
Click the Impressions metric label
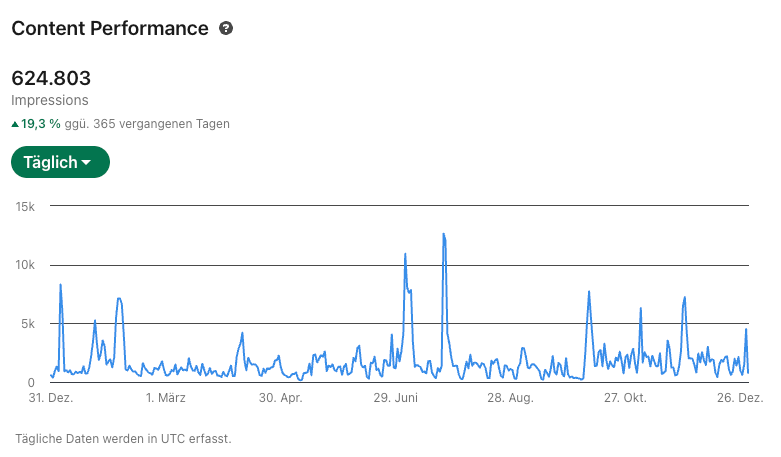point(50,101)
